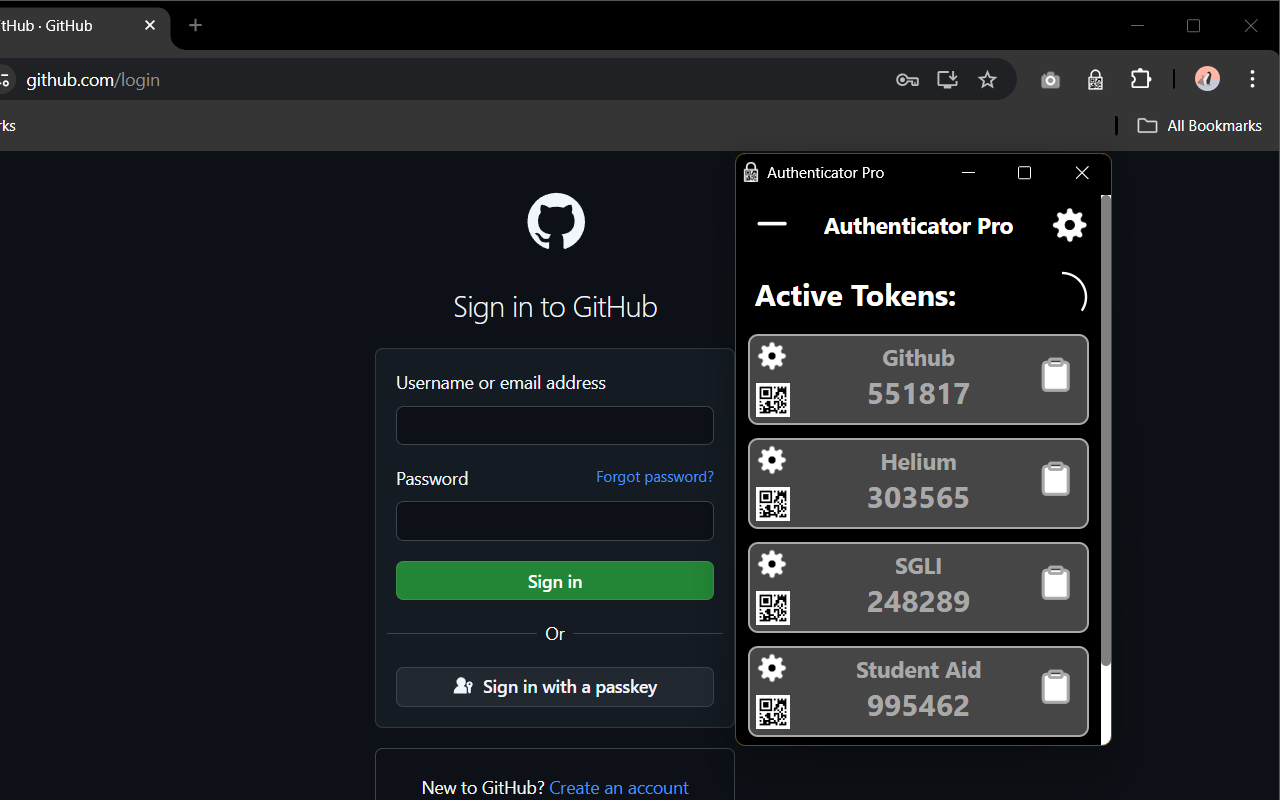
Task: Click the camera icon in the address bar
Action: tap(1050, 79)
